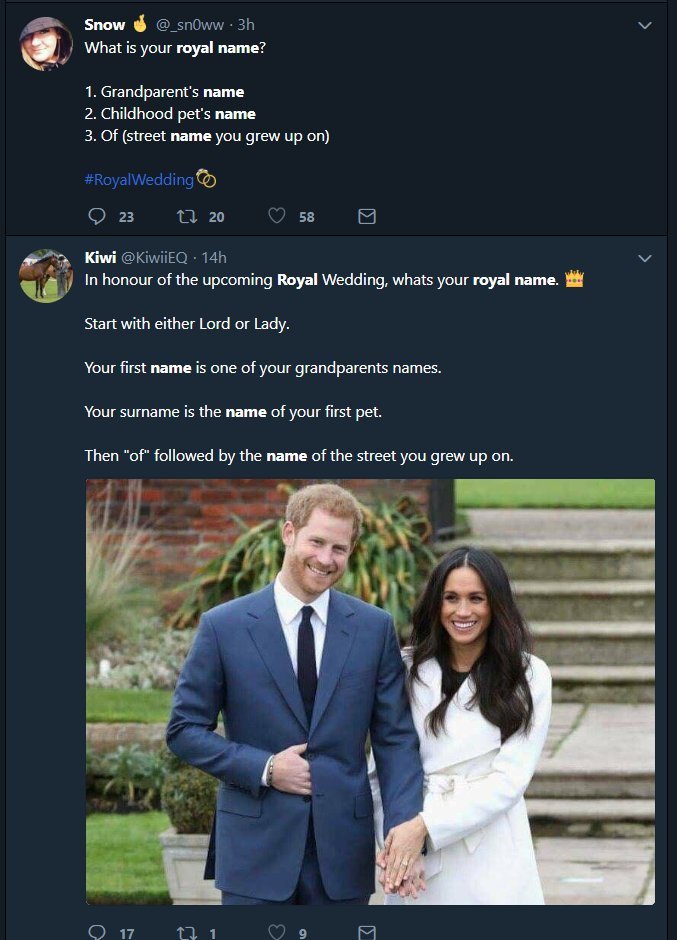Image resolution: width=677 pixels, height=940 pixels.
Task: Open the #RoyalWedding hashtag link
Action: coord(139,179)
